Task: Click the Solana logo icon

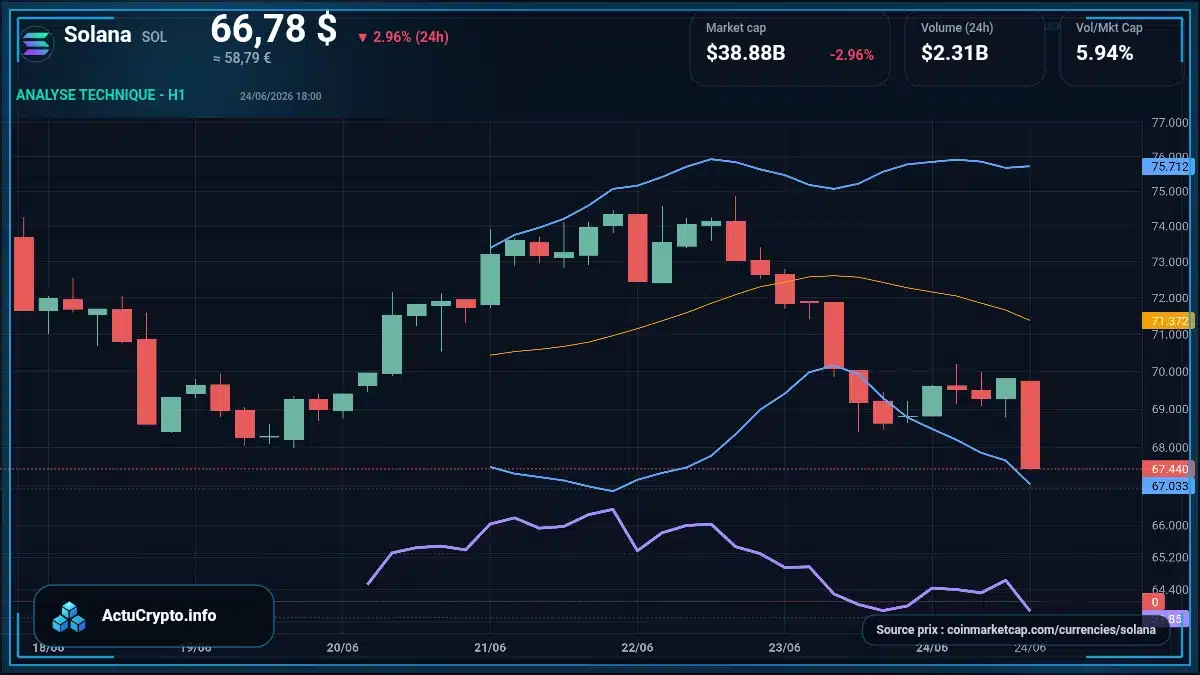Action: [x=36, y=42]
